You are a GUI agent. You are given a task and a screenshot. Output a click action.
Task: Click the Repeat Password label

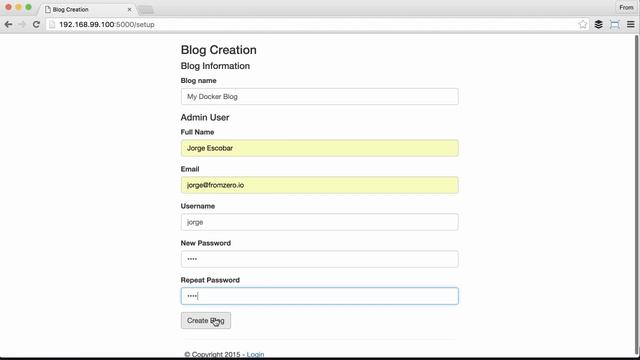[x=210, y=280]
